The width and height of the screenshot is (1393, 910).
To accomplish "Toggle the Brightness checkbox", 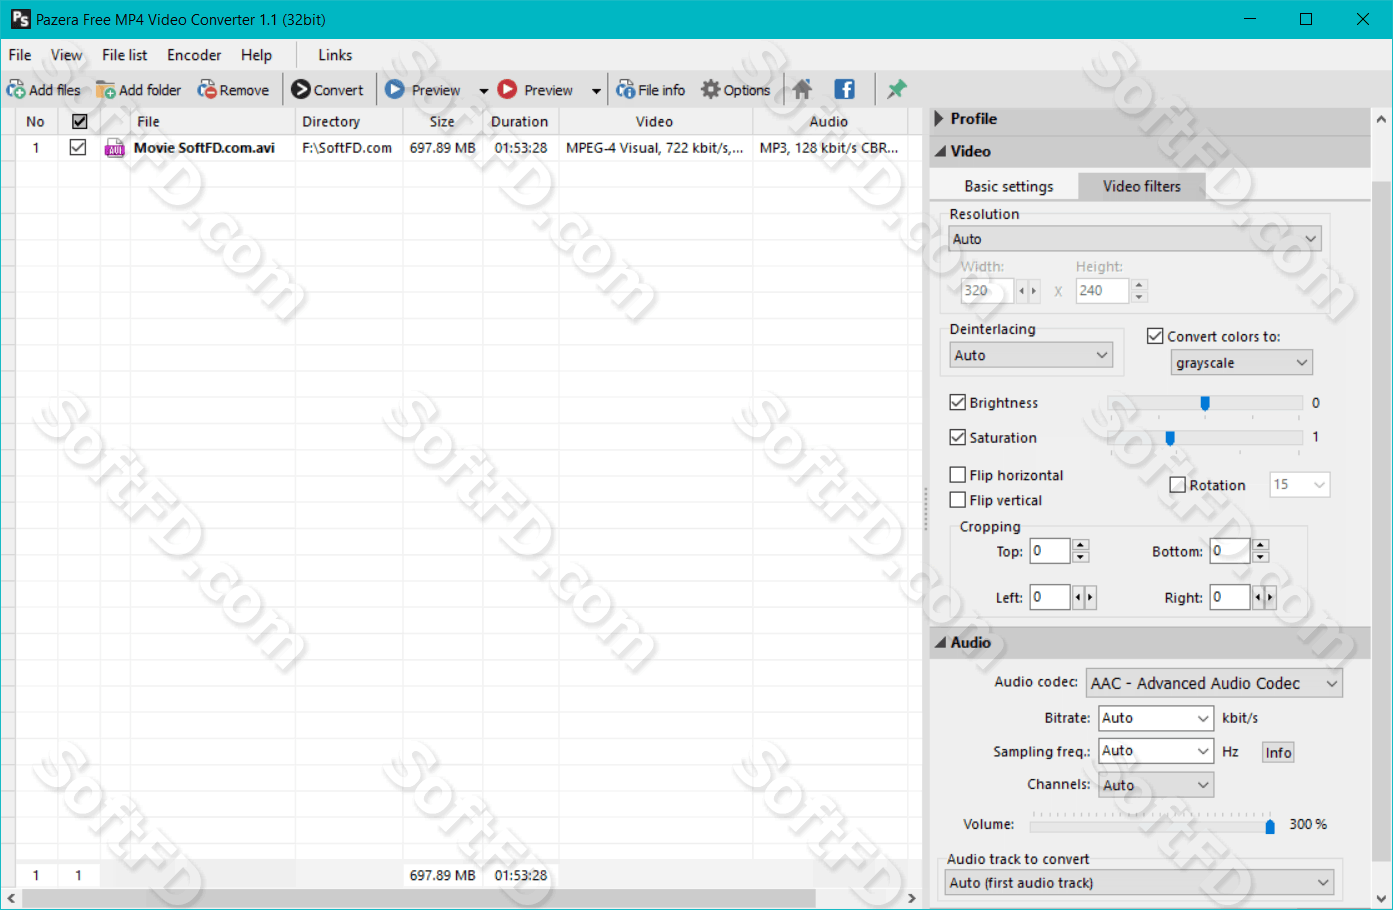I will coord(957,402).
